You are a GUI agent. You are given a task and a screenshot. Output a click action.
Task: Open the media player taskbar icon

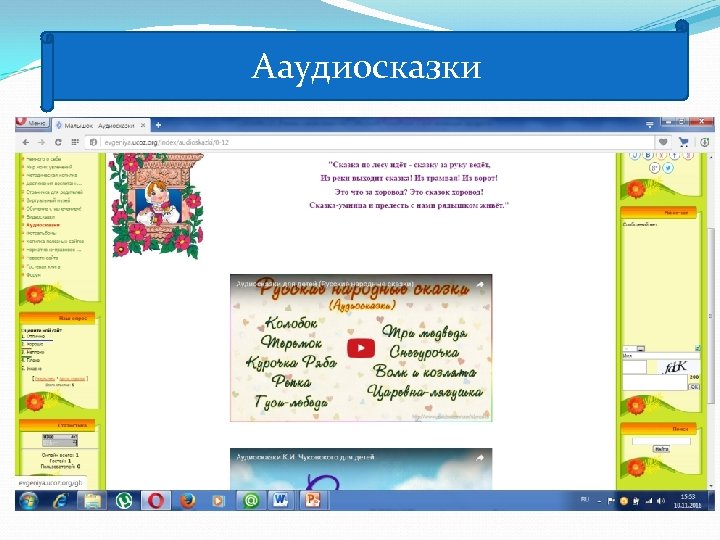tap(218, 501)
